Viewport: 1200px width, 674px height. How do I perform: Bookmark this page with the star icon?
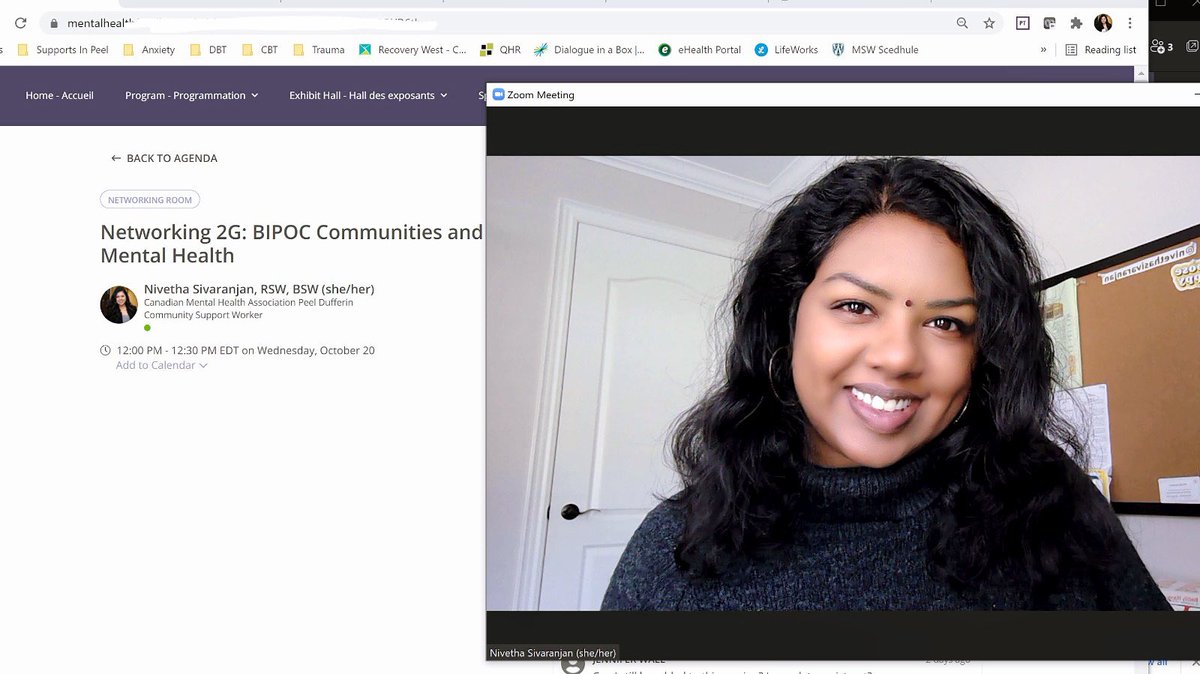point(989,23)
